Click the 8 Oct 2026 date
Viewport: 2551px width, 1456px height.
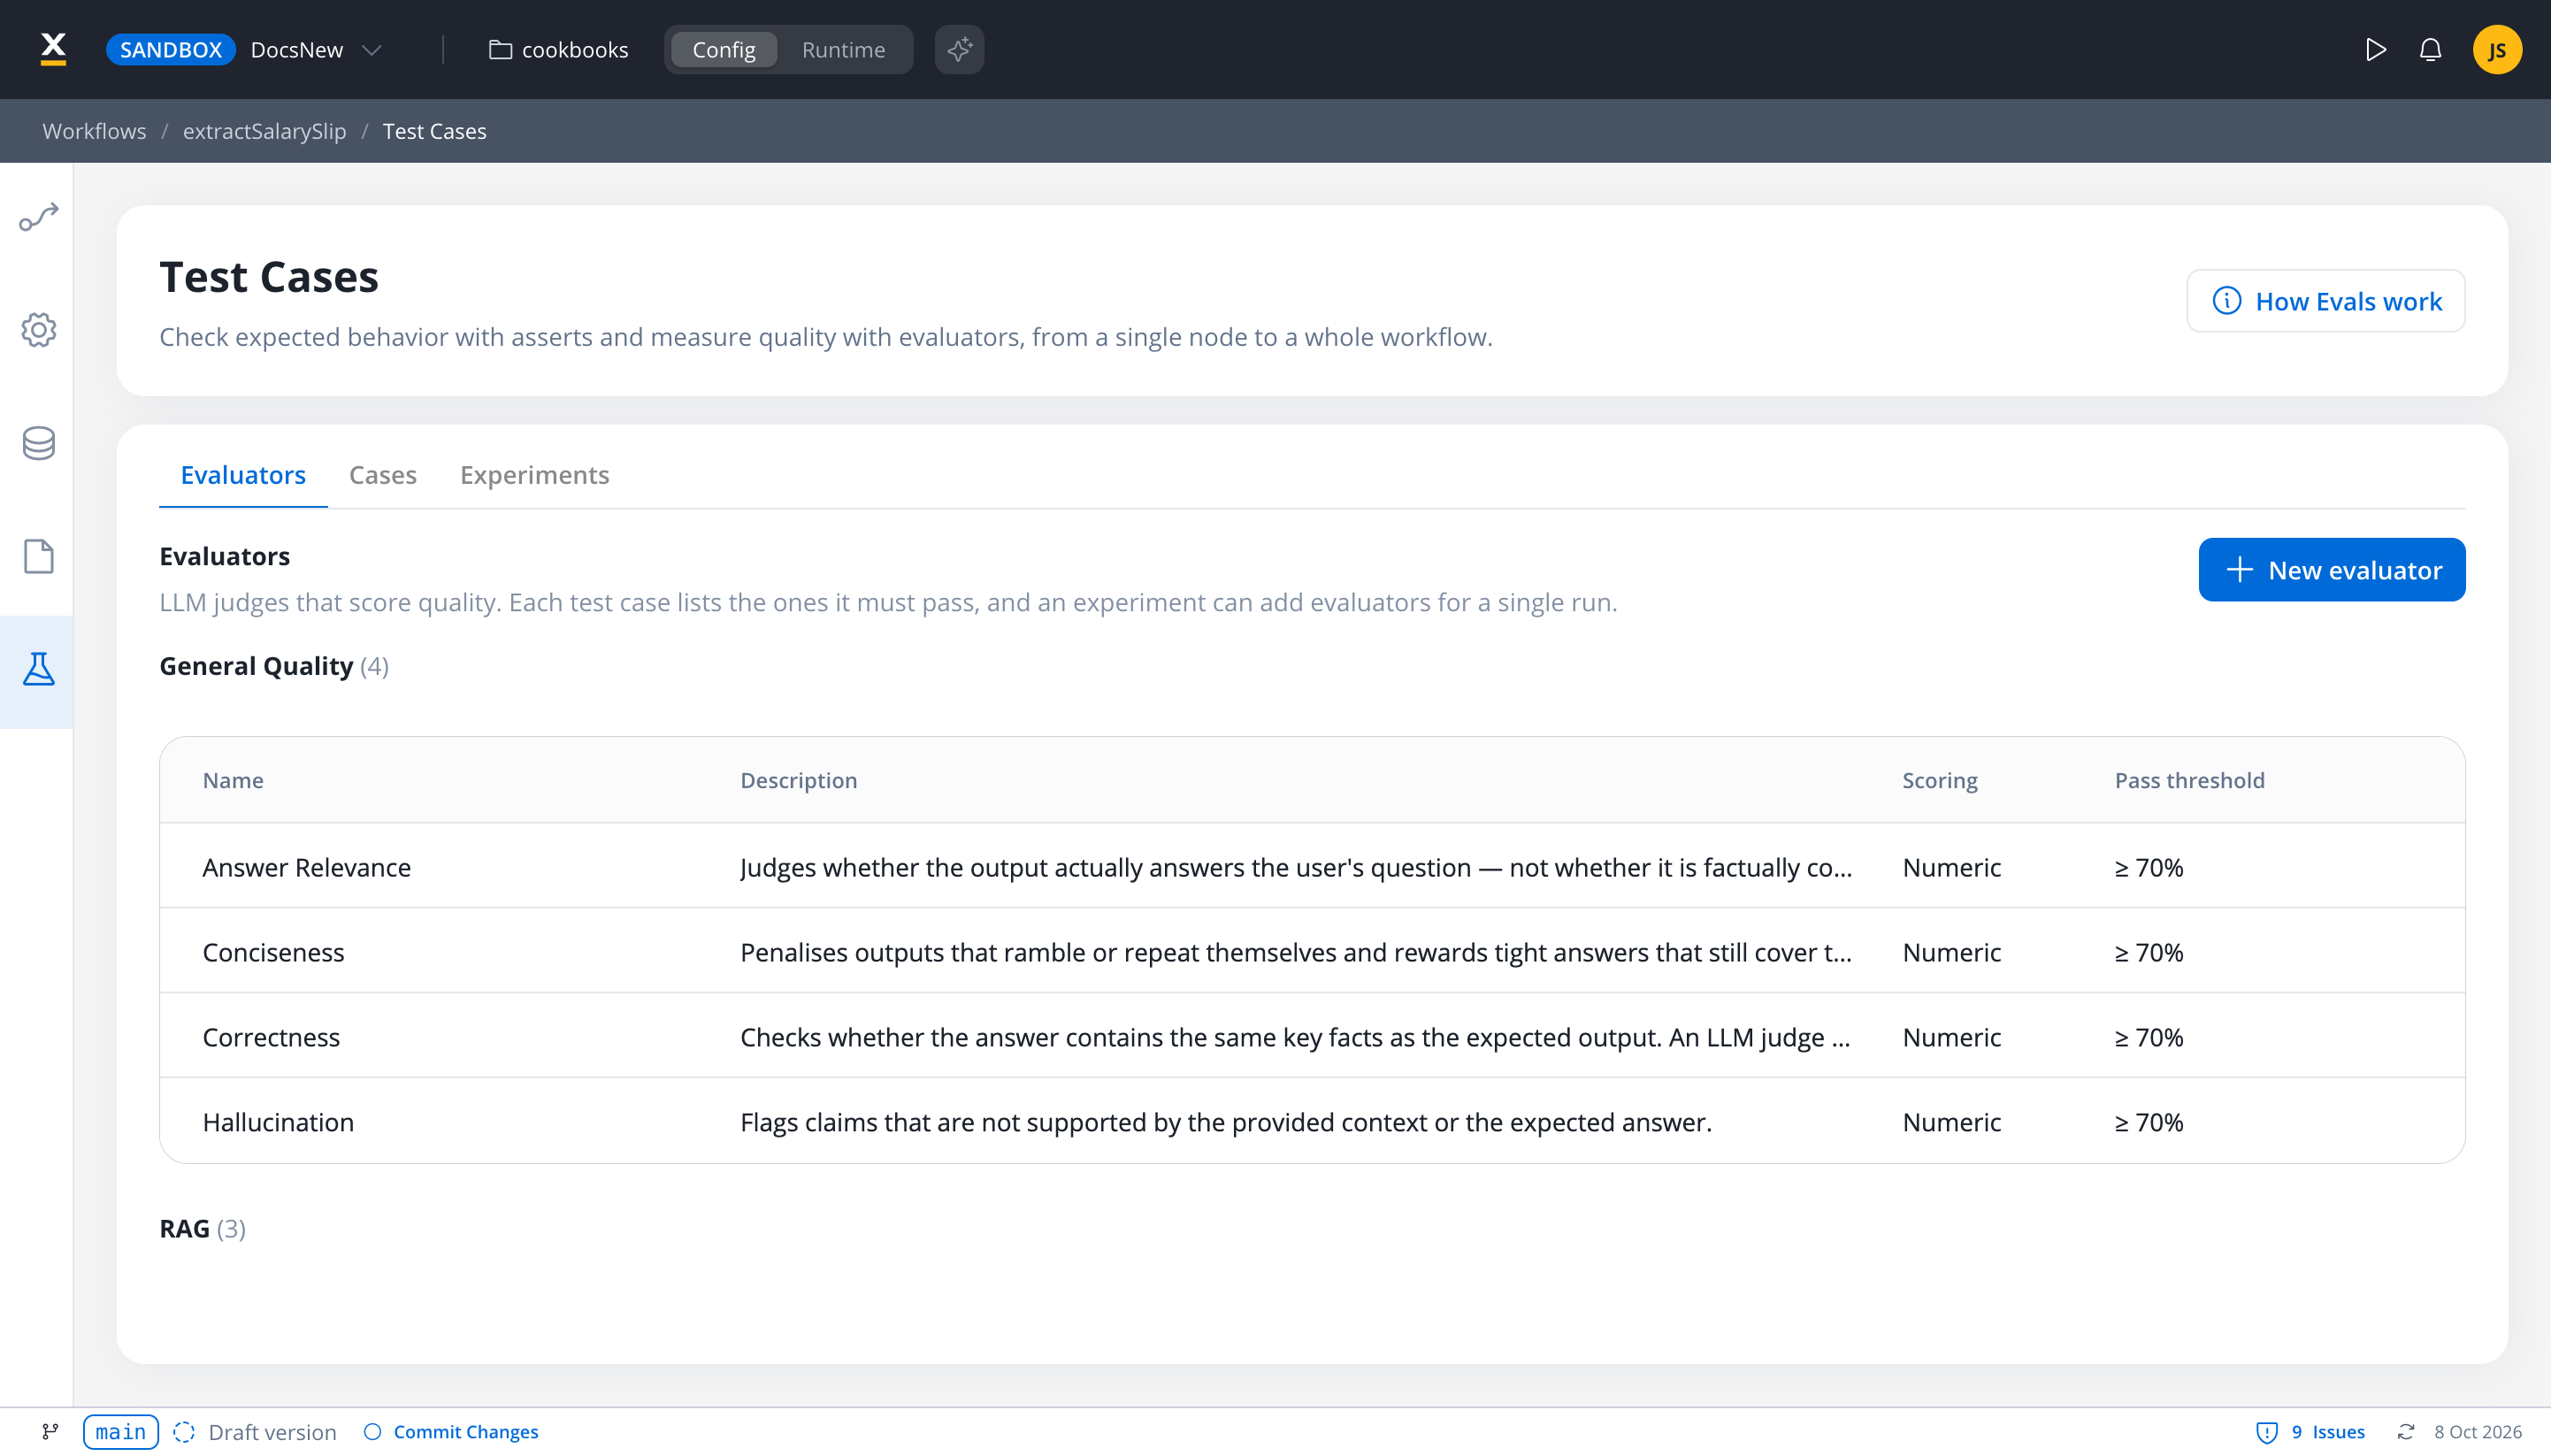2477,1432
